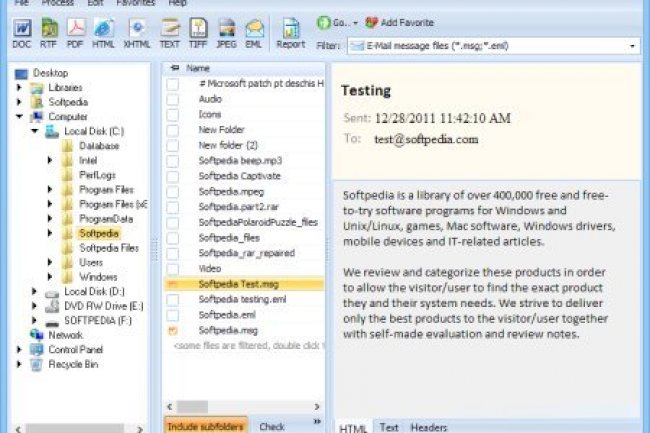Select the Softpedia Files folder in tree
The height and width of the screenshot is (433, 650).
[x=109, y=248]
